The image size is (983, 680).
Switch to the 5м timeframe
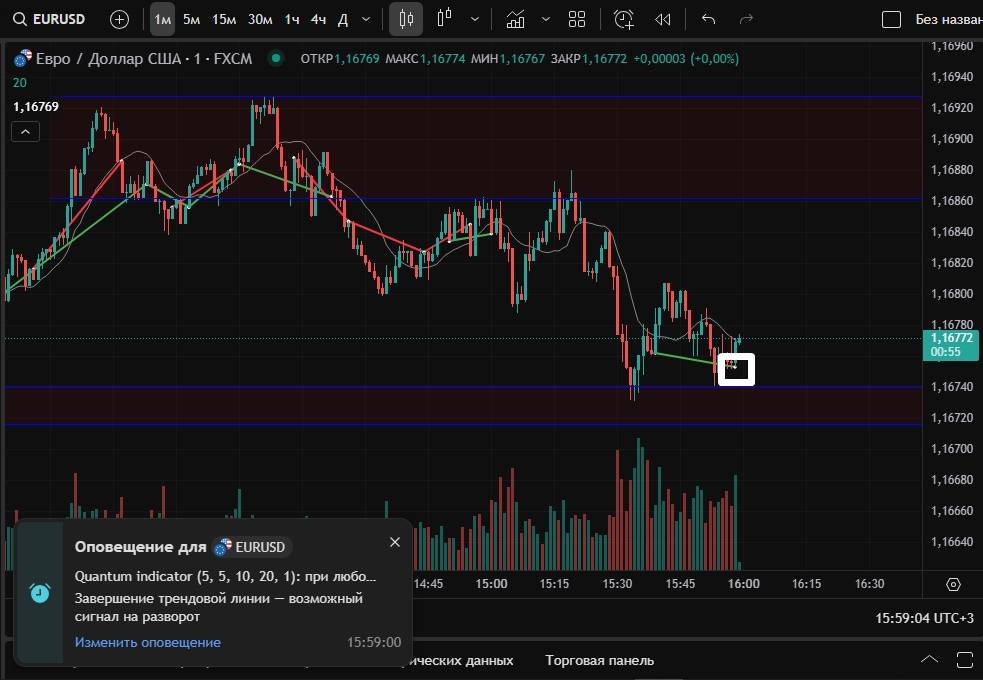click(x=191, y=19)
